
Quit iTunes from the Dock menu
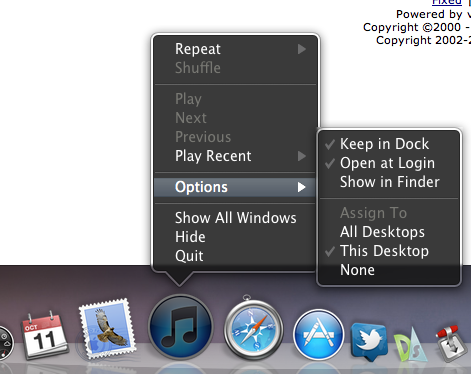[235, 256]
